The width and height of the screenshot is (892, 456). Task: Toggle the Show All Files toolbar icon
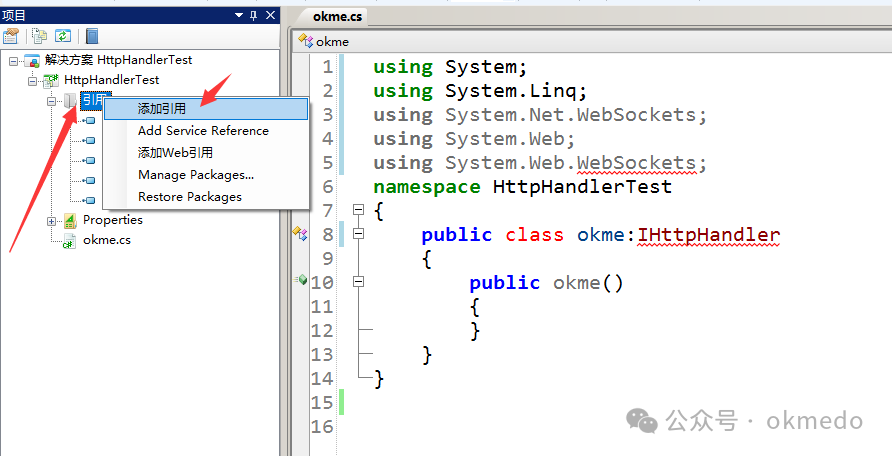[x=39, y=36]
